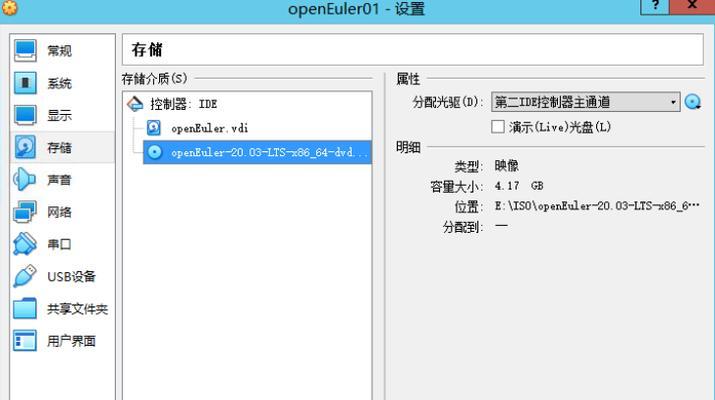This screenshot has width=715, height=400.
Task: Open the 声音 audio speaker icon
Action: tap(25, 180)
